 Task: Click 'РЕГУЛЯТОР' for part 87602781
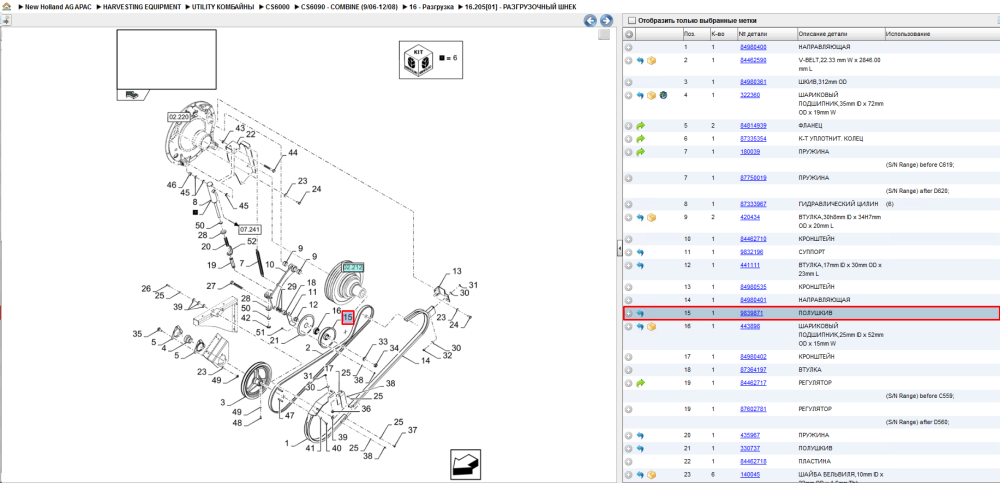[x=816, y=408]
